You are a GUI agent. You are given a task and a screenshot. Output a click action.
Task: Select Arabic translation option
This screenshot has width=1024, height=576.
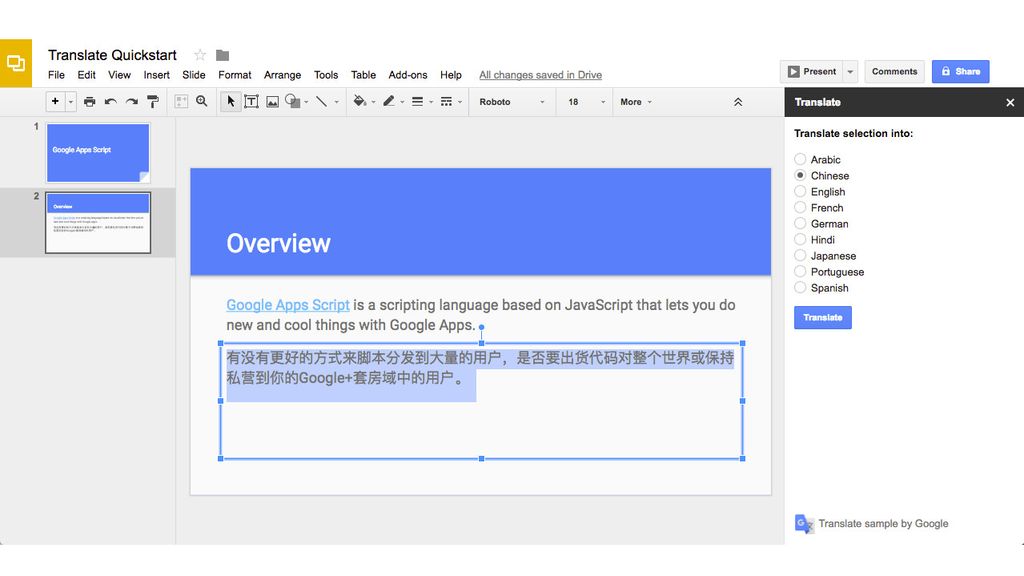[800, 159]
